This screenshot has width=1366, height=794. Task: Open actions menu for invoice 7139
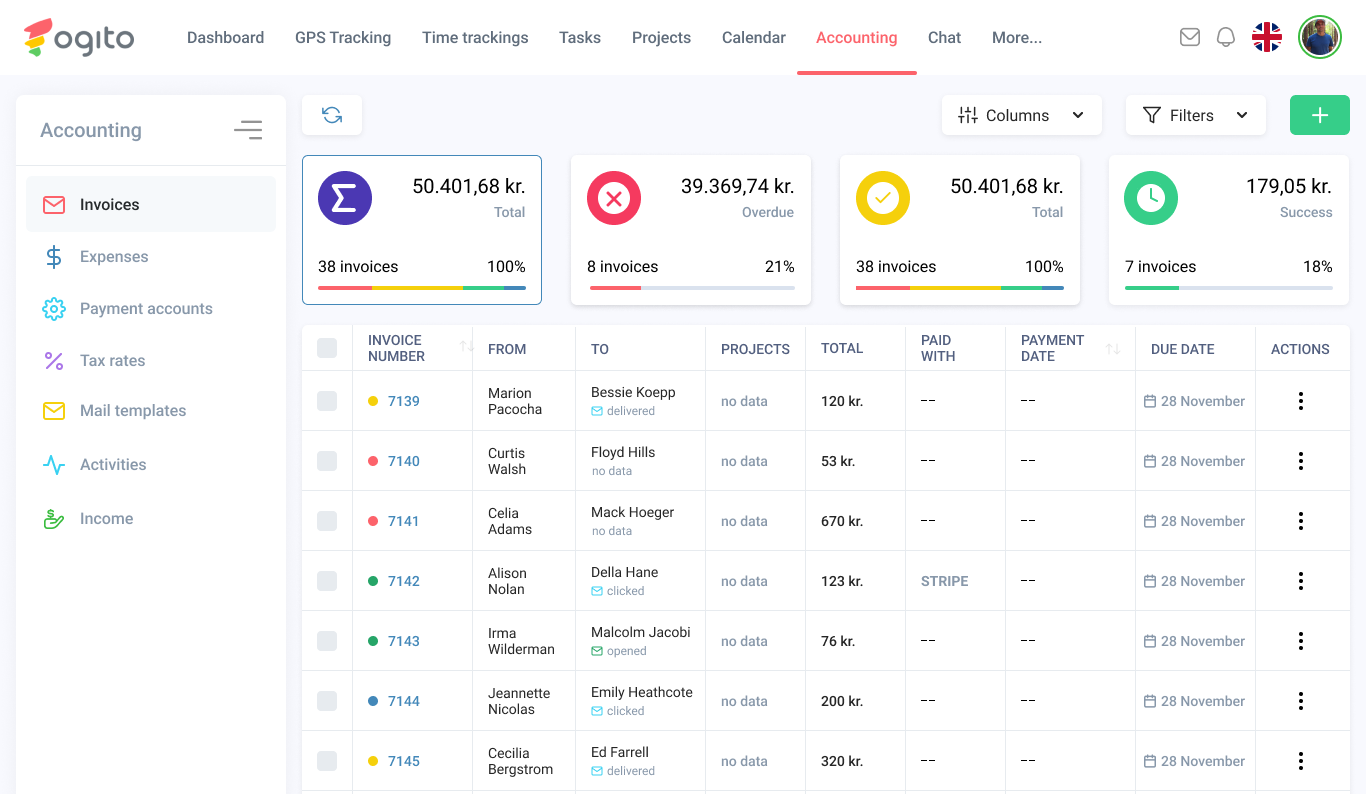[1300, 401]
